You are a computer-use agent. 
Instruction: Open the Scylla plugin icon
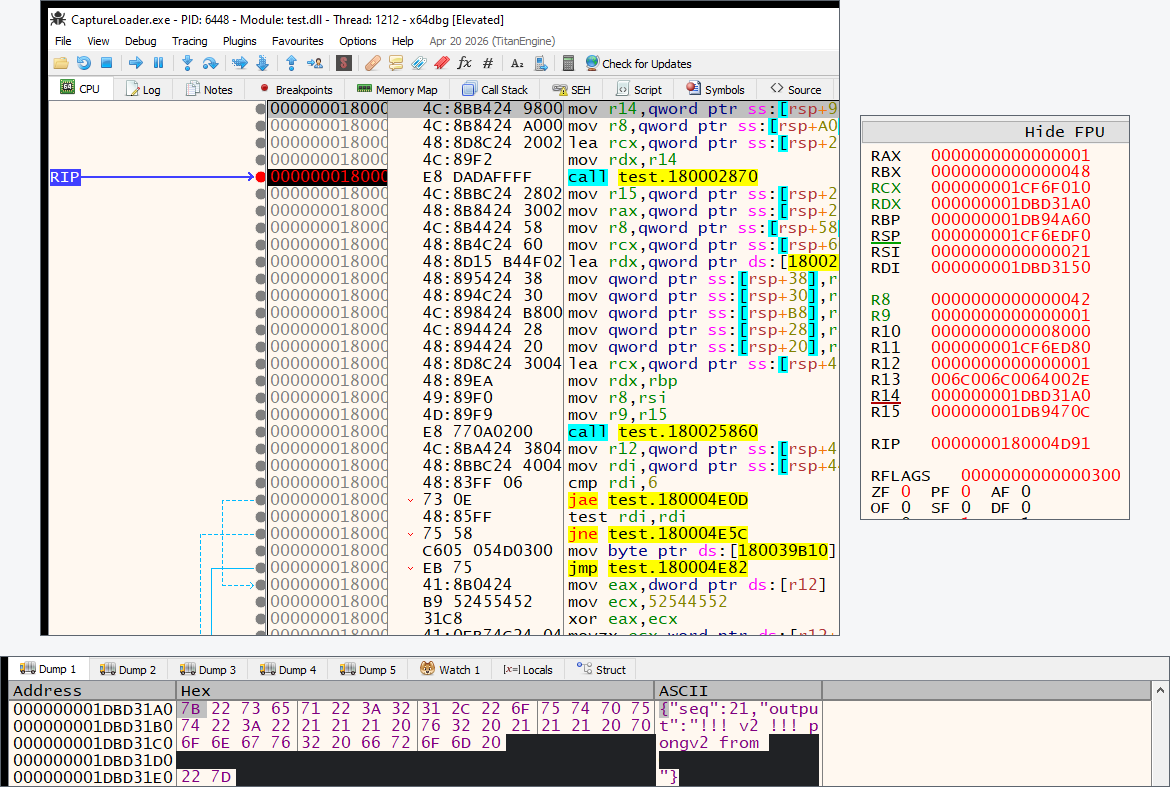(344, 63)
